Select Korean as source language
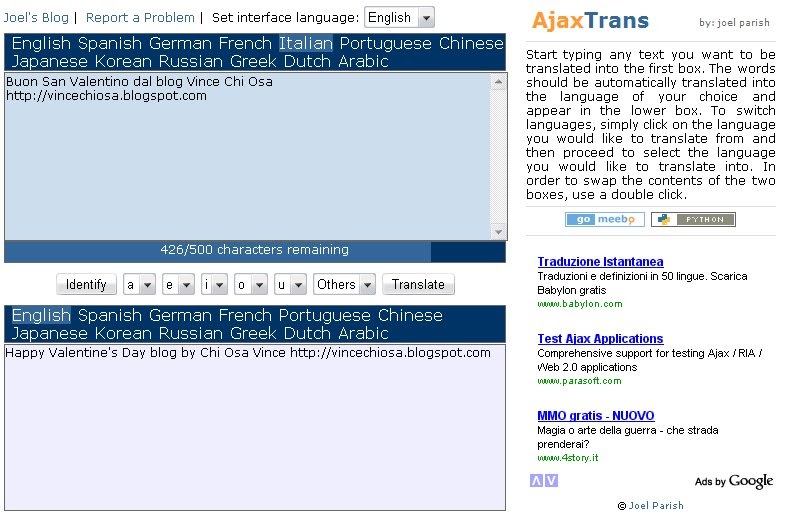The width and height of the screenshot is (793, 516). [123, 62]
